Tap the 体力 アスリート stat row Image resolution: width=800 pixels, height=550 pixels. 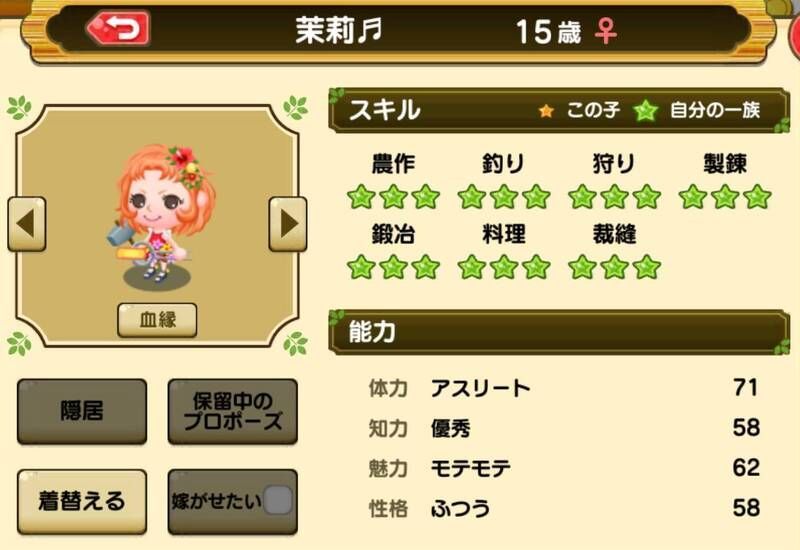point(564,388)
